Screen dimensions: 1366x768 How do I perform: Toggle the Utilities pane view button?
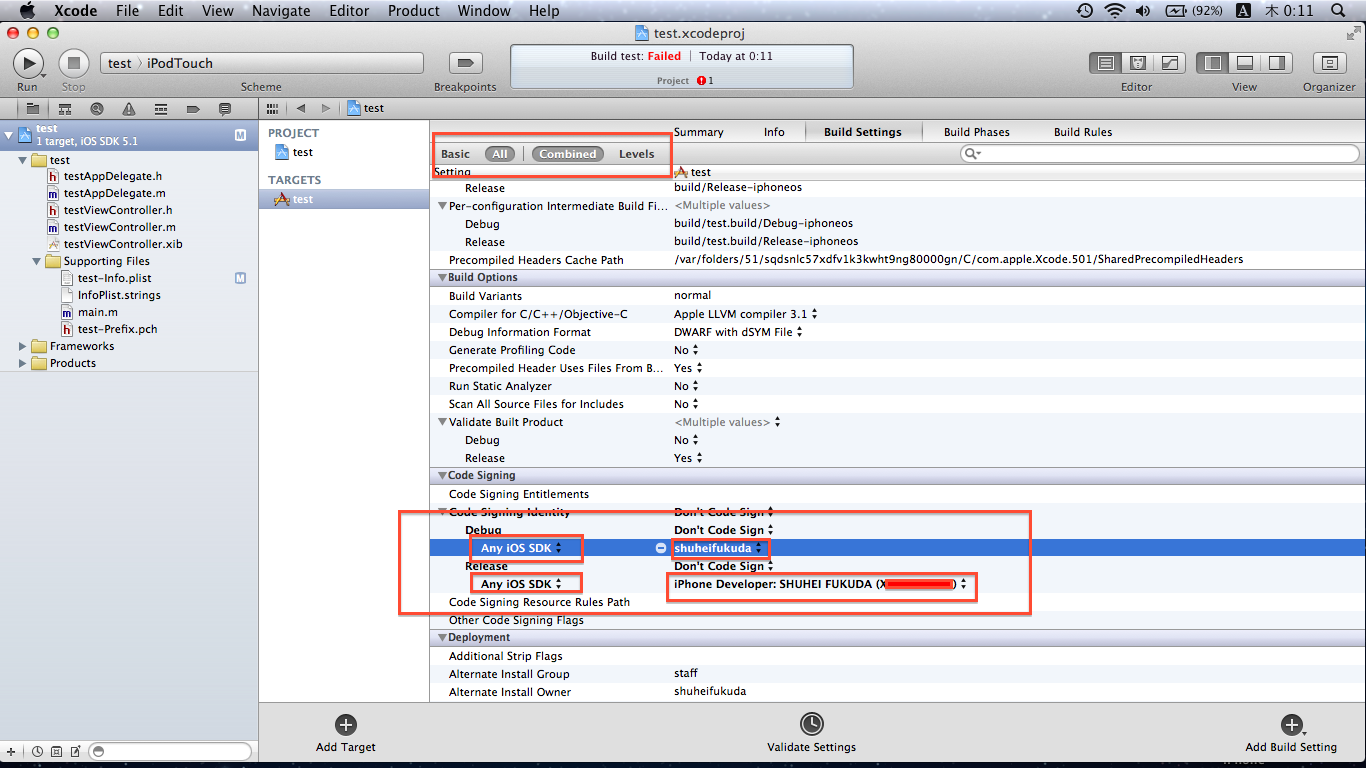click(1277, 63)
